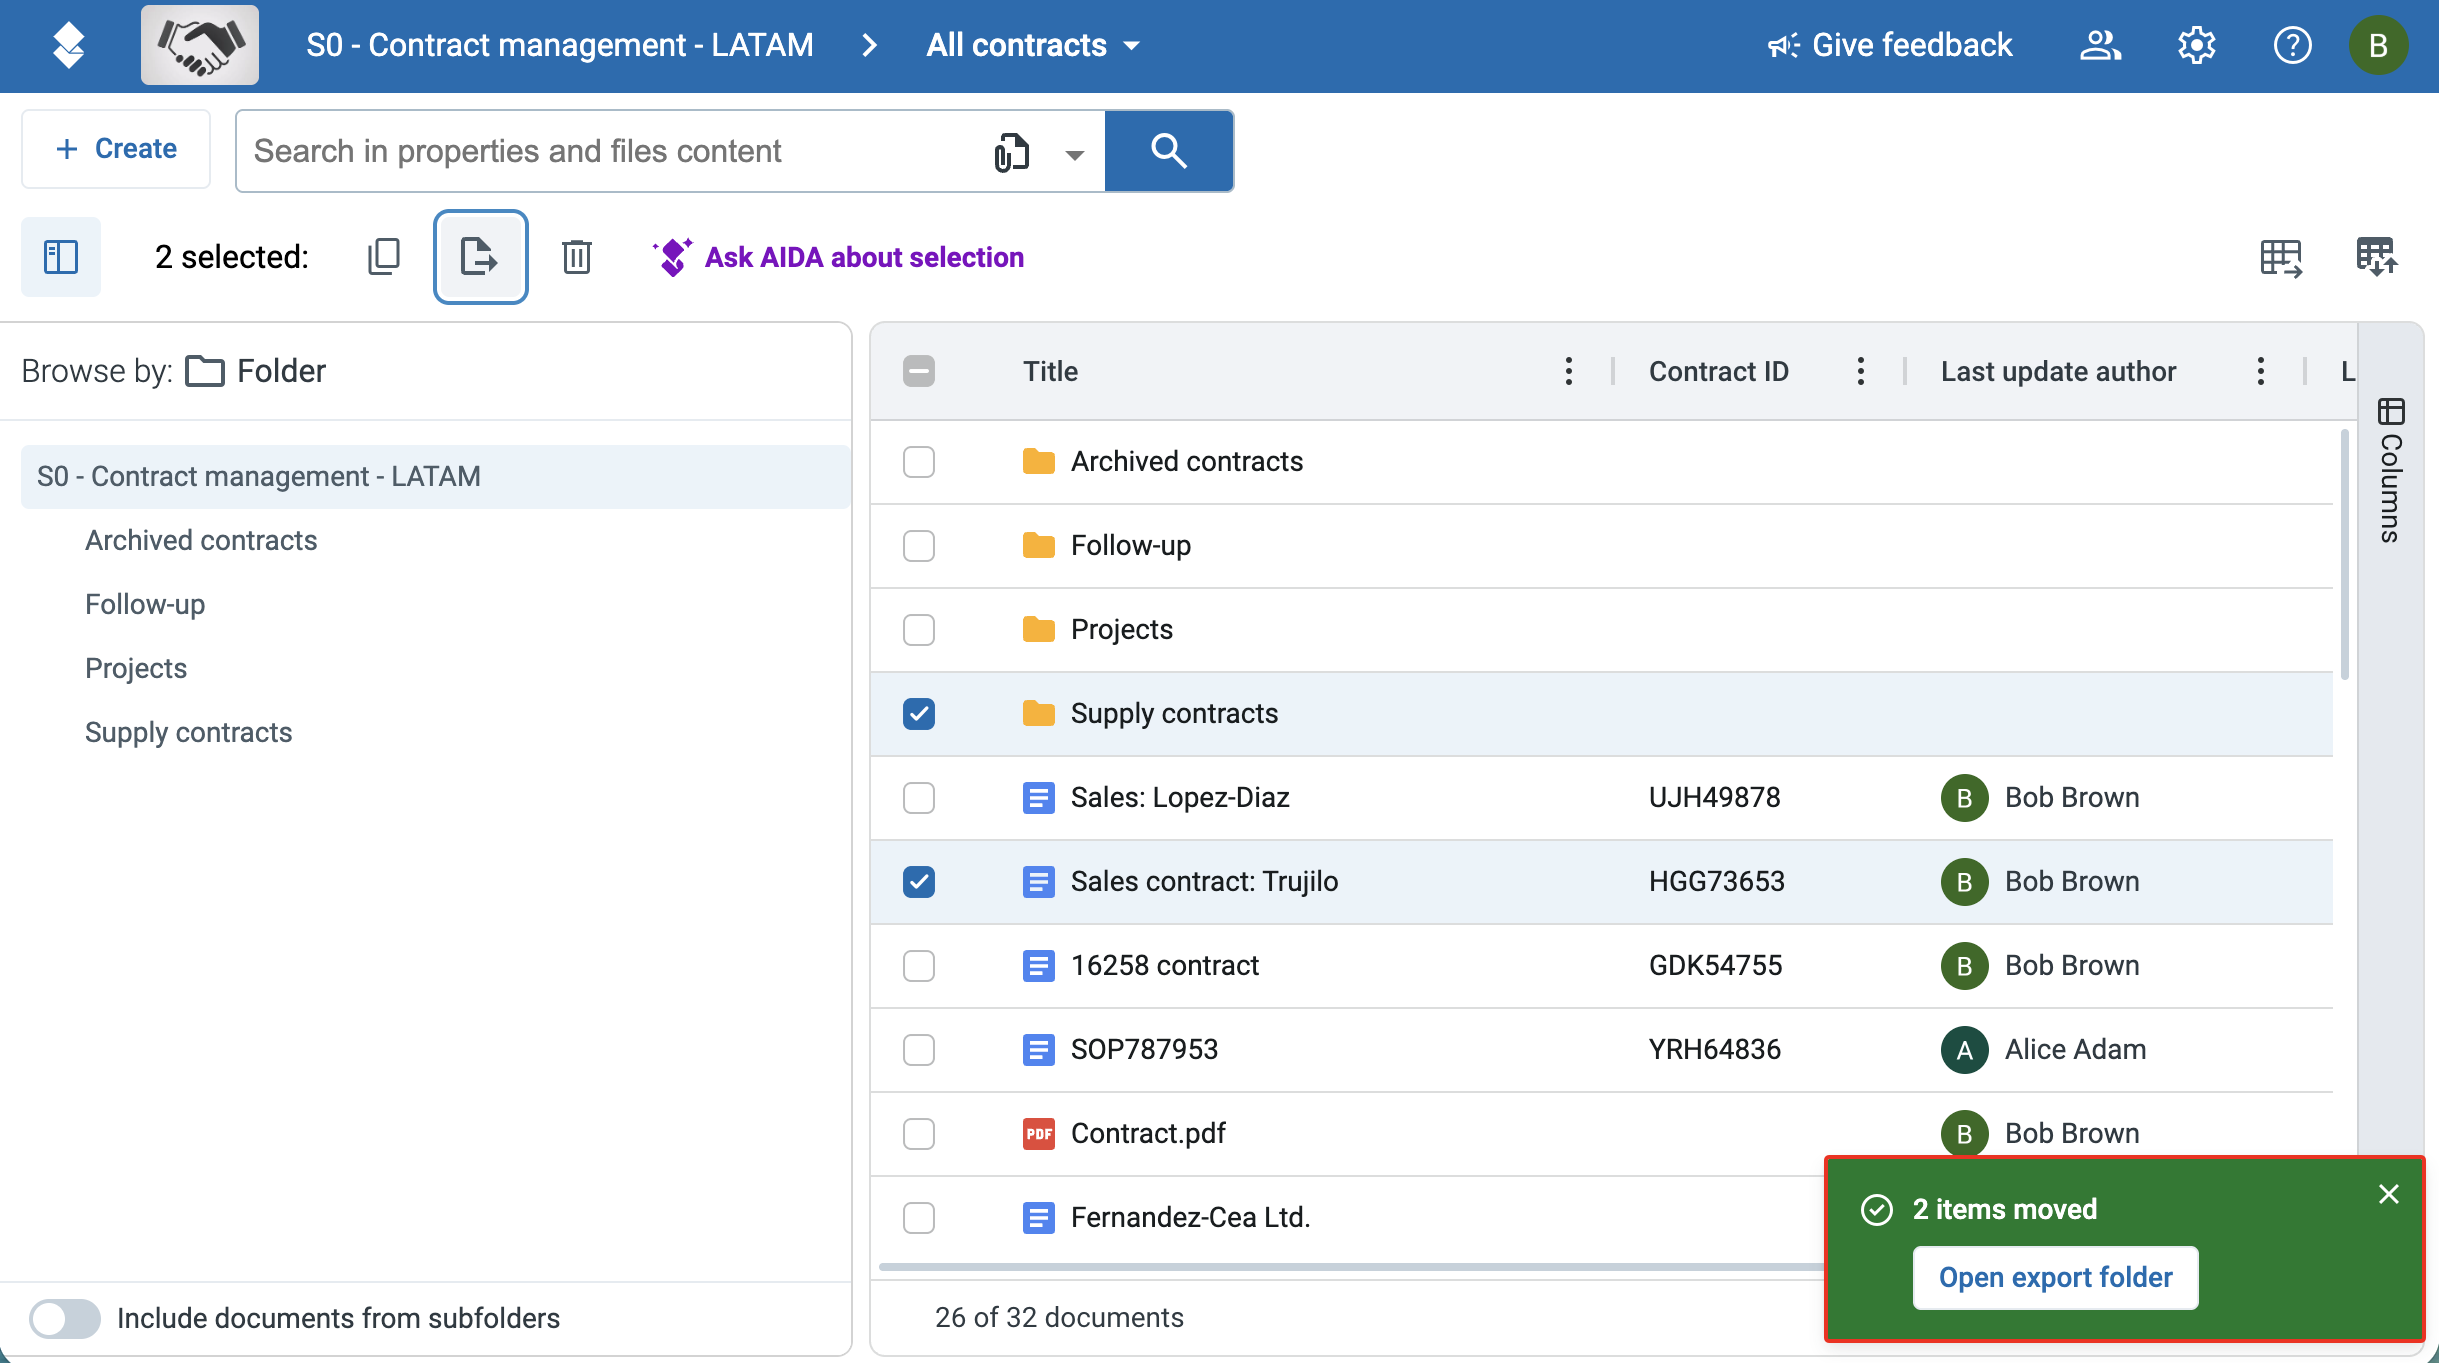Toggle the side panel layout icon

(x=61, y=257)
